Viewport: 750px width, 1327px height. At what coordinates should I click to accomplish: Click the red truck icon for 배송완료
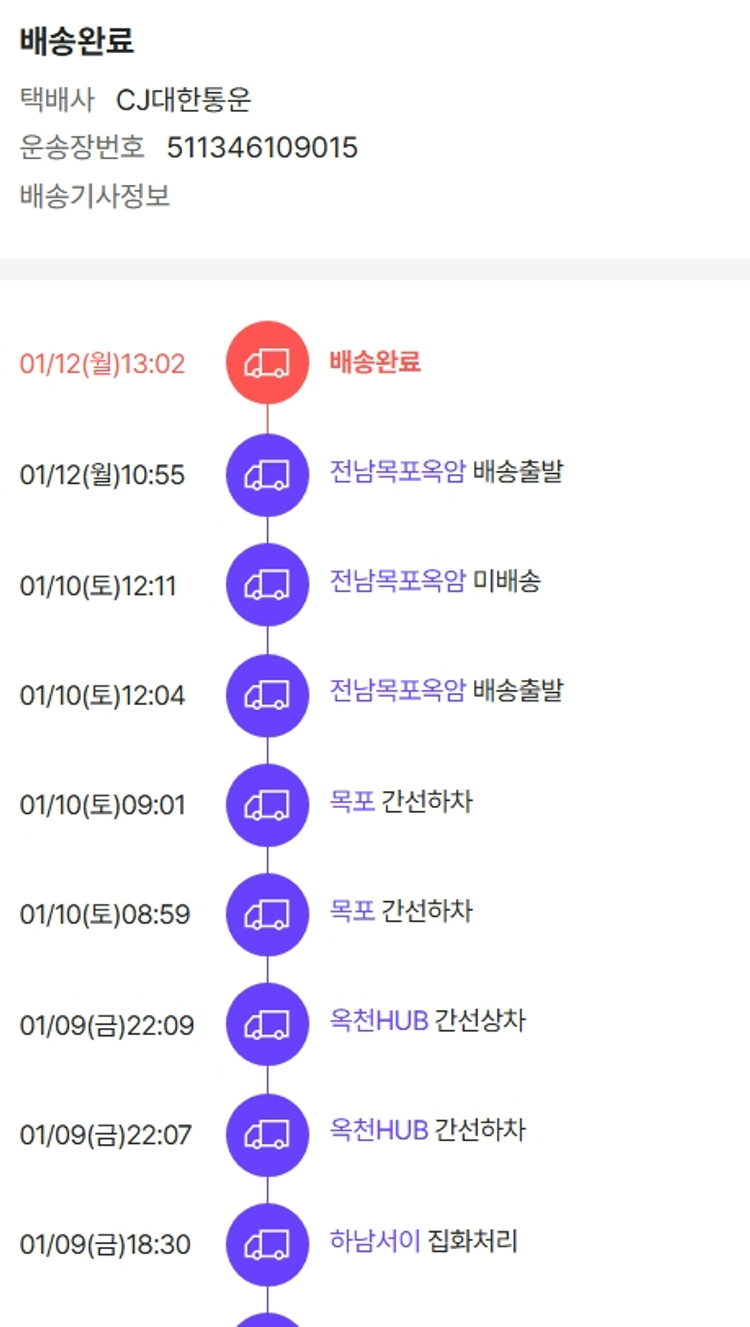[x=267, y=363]
